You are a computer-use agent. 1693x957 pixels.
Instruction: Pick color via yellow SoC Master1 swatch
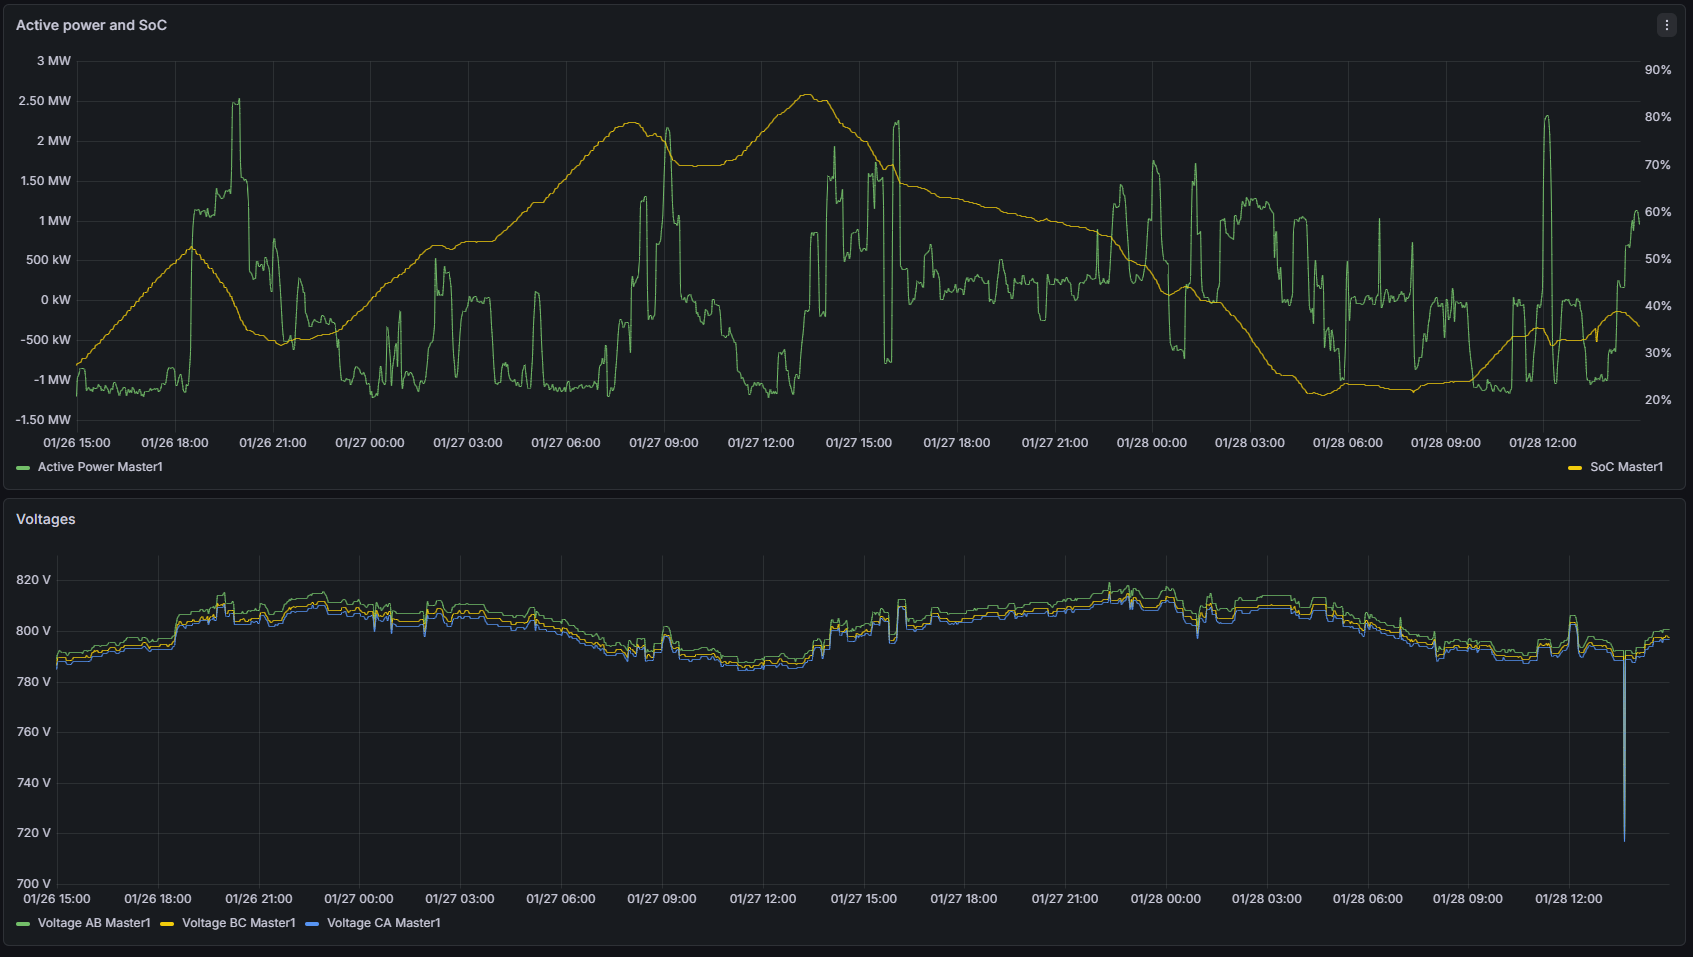[x=1575, y=468]
